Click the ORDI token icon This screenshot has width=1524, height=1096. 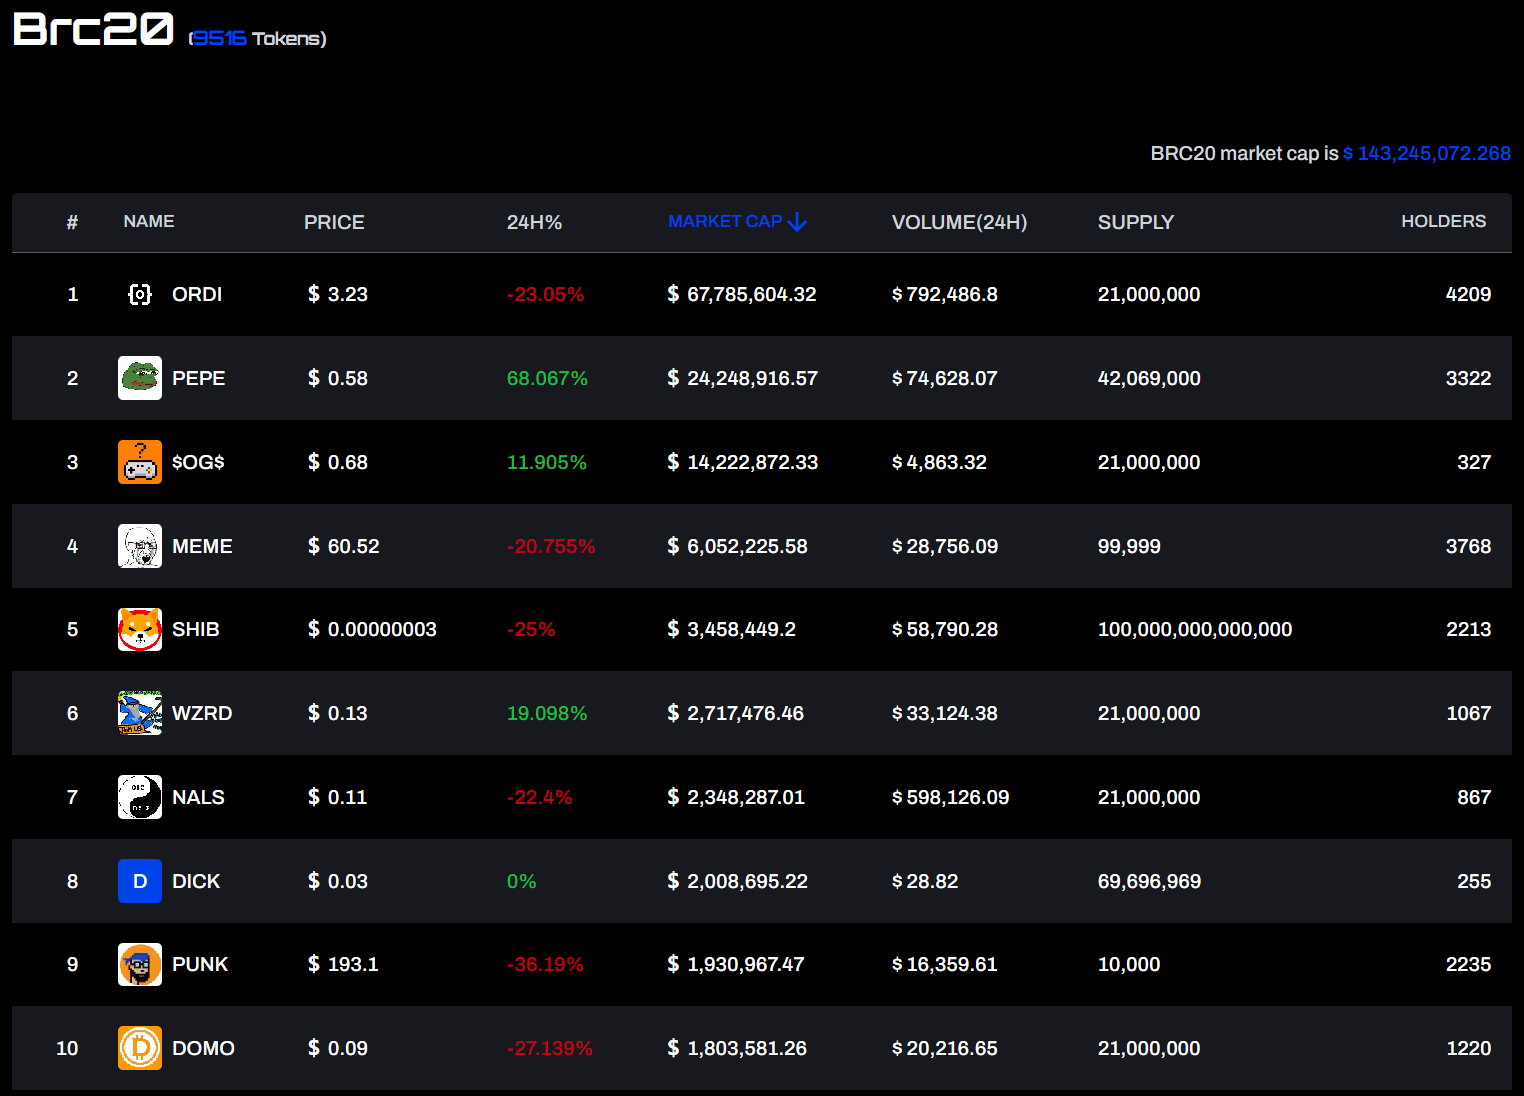point(140,294)
